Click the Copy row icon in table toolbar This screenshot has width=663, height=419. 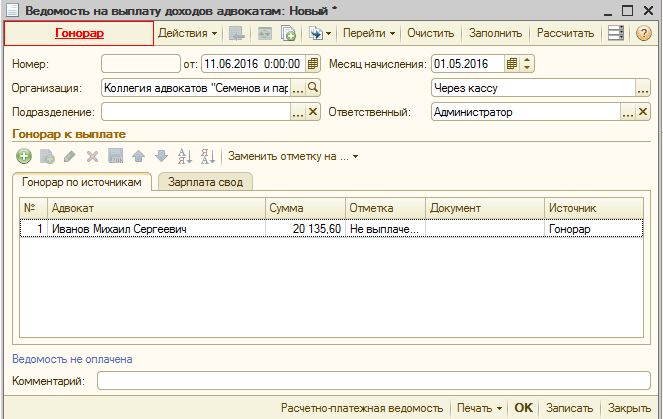tap(46, 156)
